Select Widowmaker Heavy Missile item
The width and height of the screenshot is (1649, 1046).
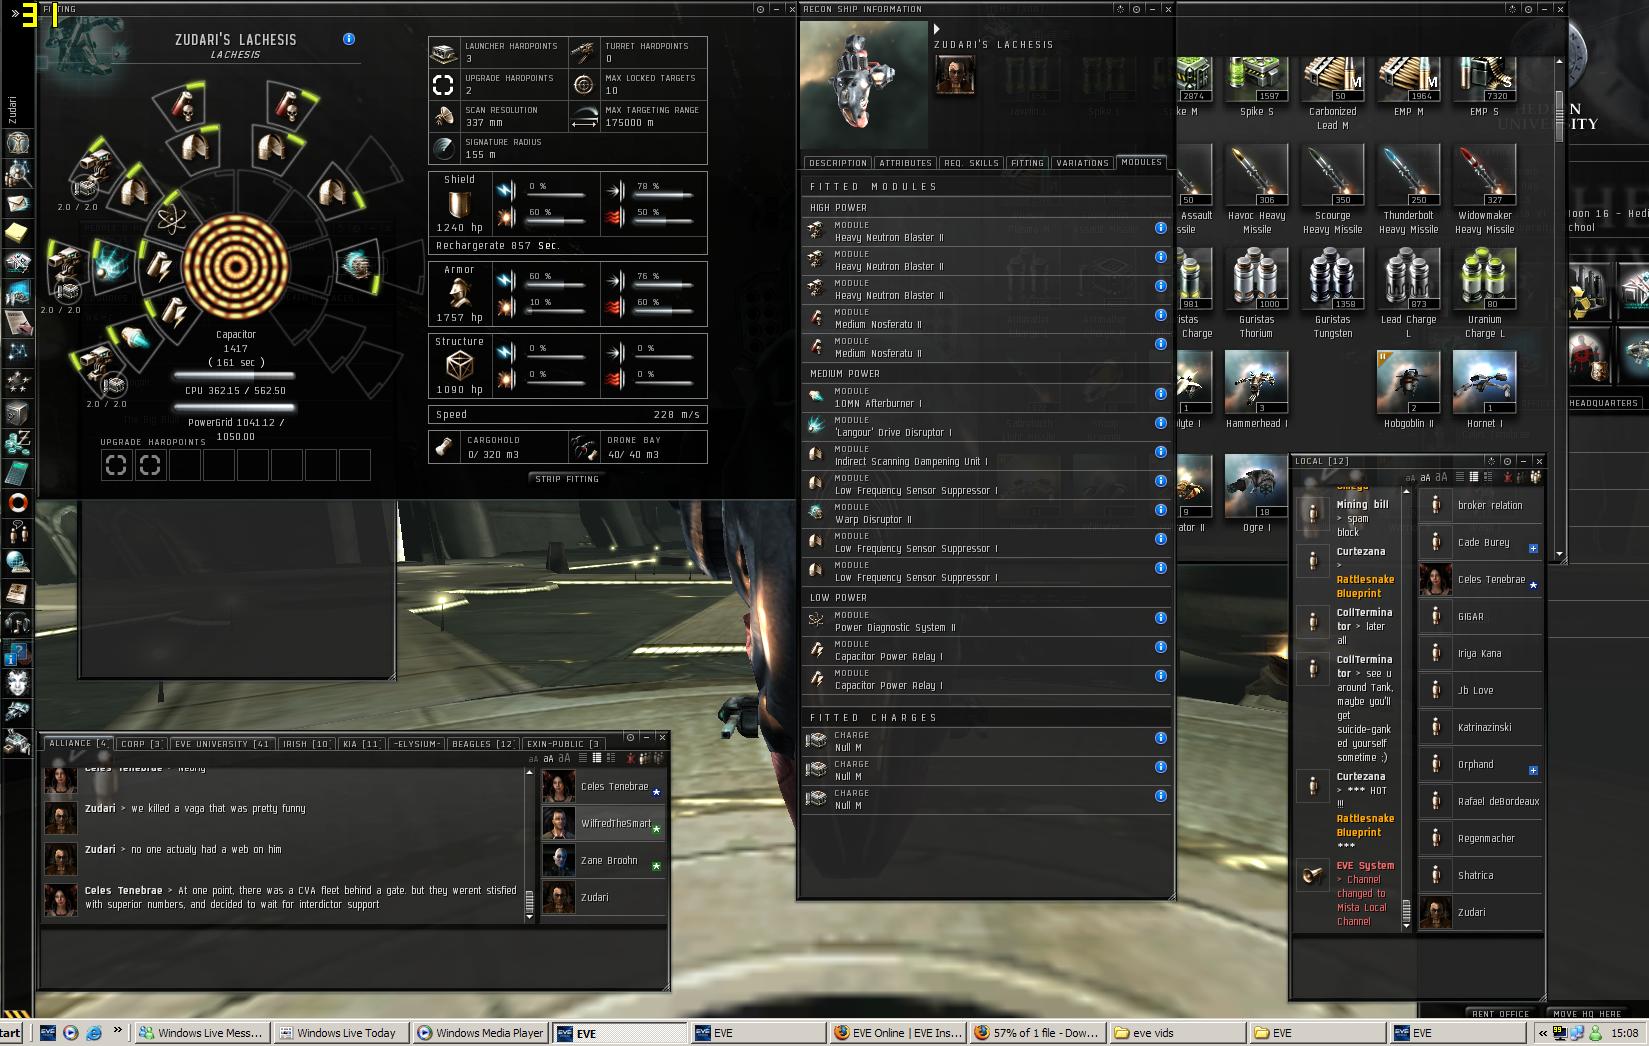[x=1484, y=189]
